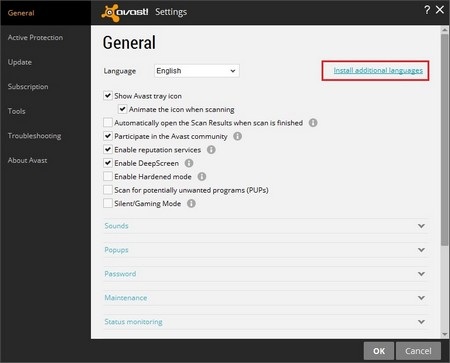Uncheck Show Avast tray icon
This screenshot has width=450, height=363.
pos(108,96)
